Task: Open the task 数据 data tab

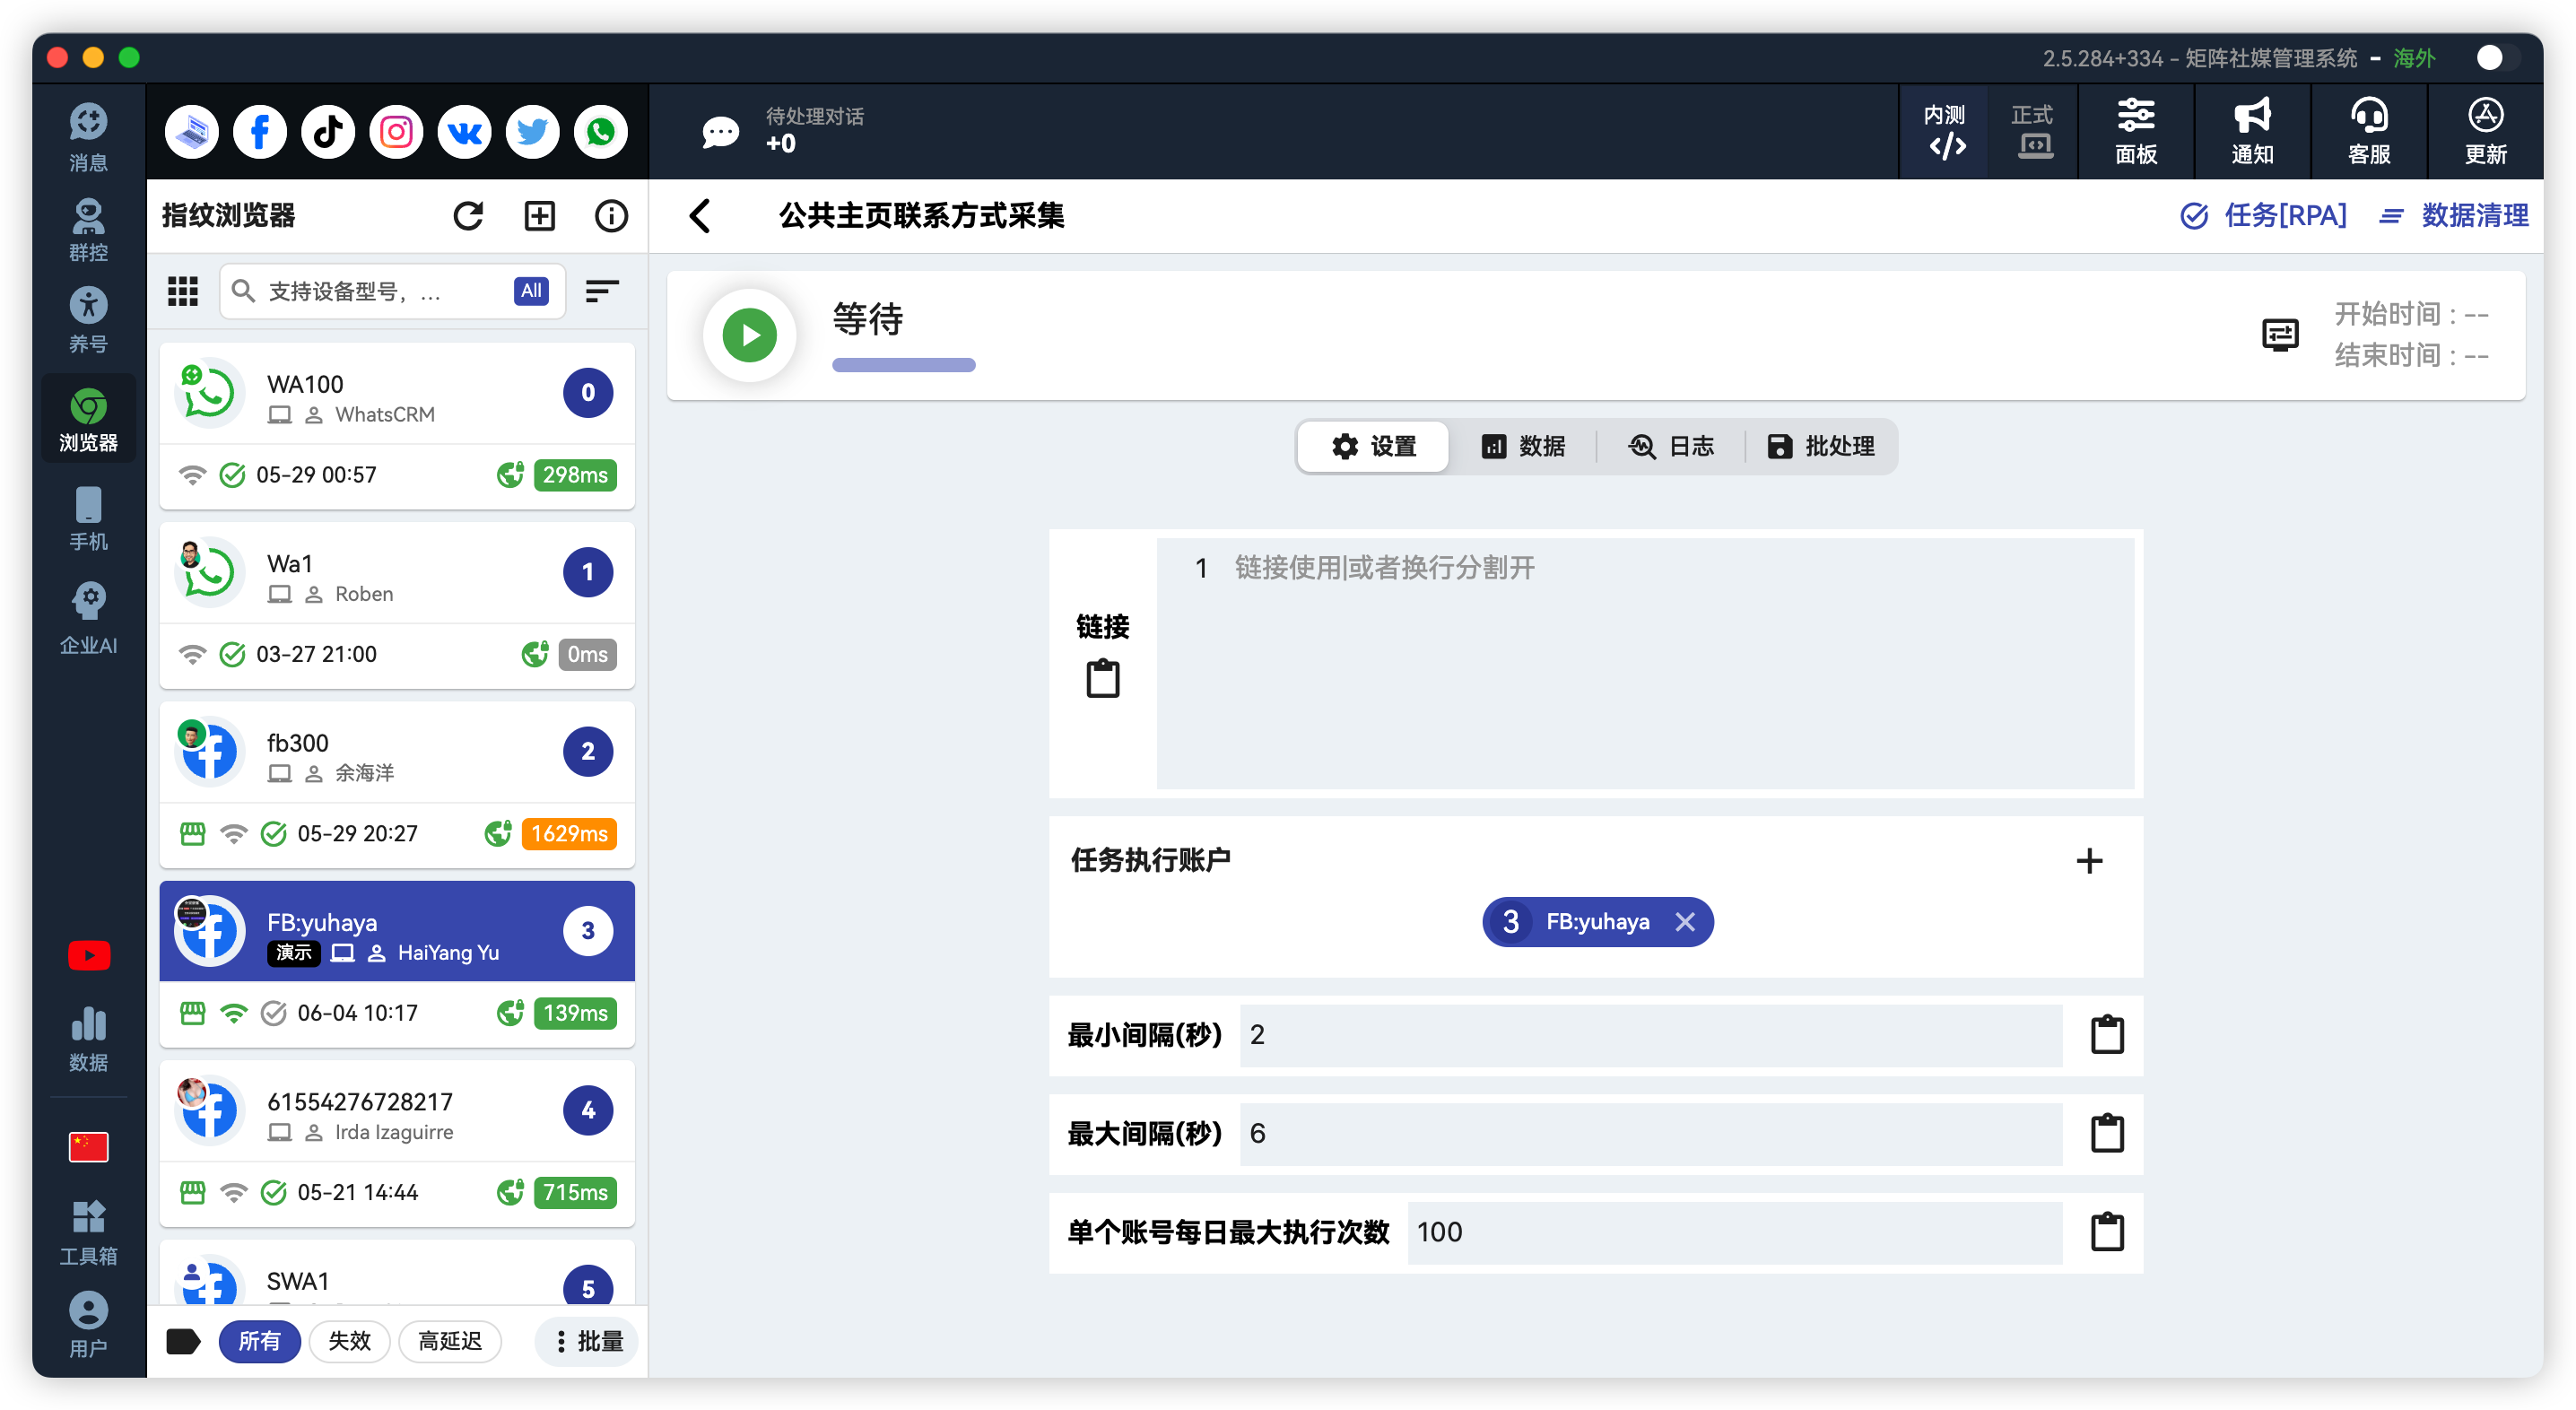Action: point(1523,446)
